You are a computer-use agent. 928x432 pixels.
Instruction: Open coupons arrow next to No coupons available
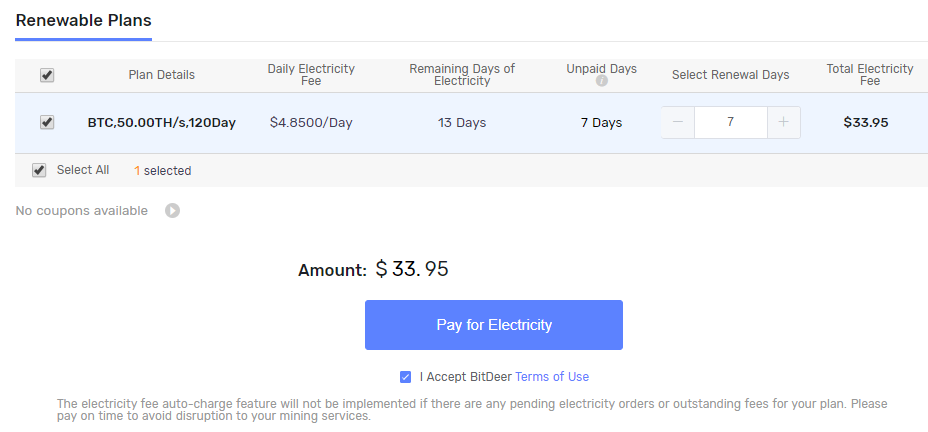click(x=172, y=211)
